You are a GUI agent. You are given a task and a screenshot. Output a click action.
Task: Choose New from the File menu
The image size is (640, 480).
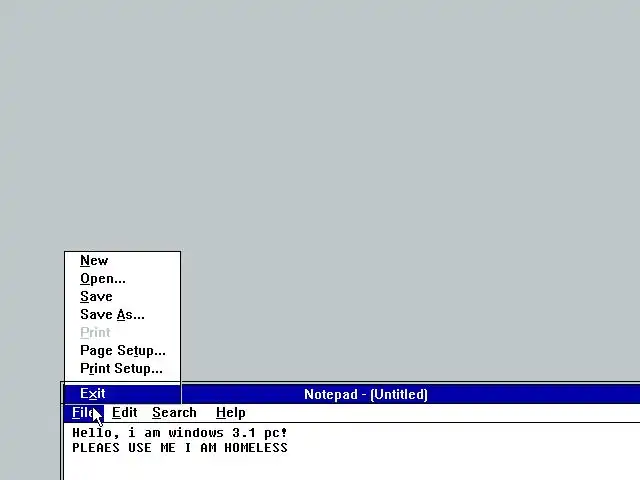click(122, 260)
